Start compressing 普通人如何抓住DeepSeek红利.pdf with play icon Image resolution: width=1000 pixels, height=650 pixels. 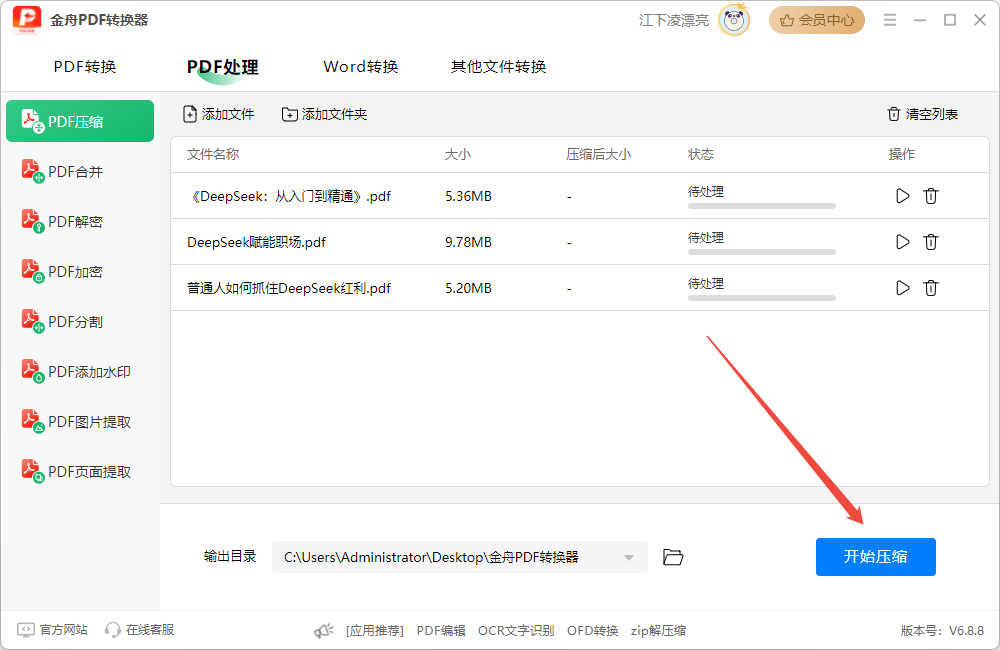902,288
